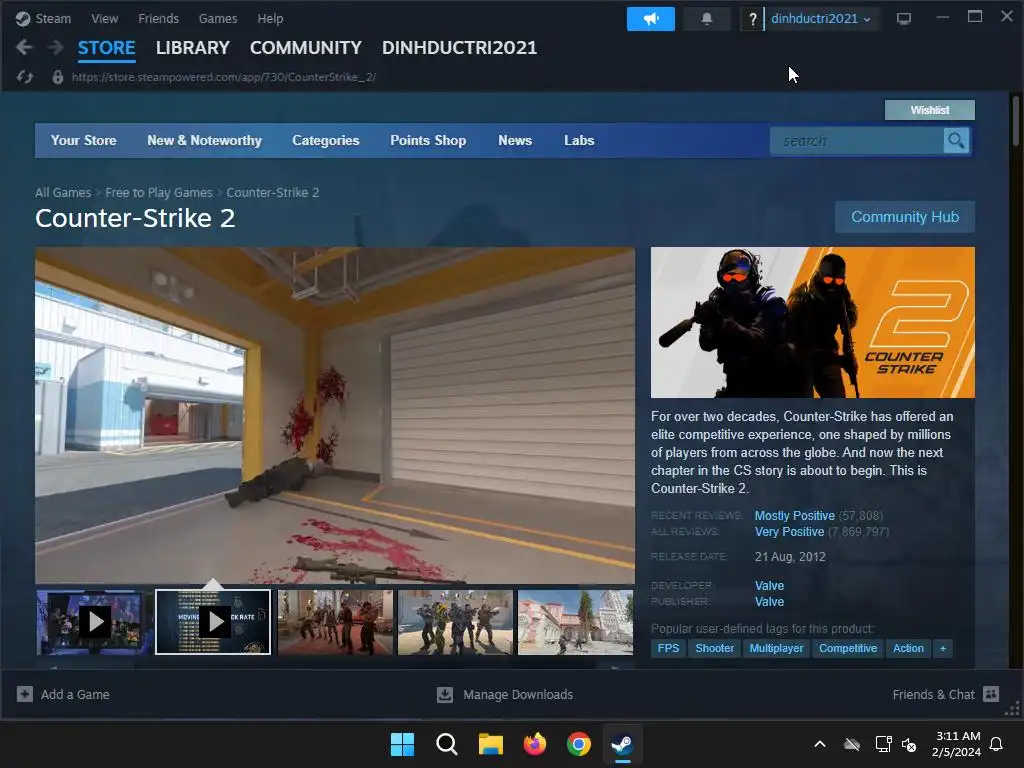Launch Chrome from the taskbar
Image resolution: width=1024 pixels, height=768 pixels.
(579, 744)
